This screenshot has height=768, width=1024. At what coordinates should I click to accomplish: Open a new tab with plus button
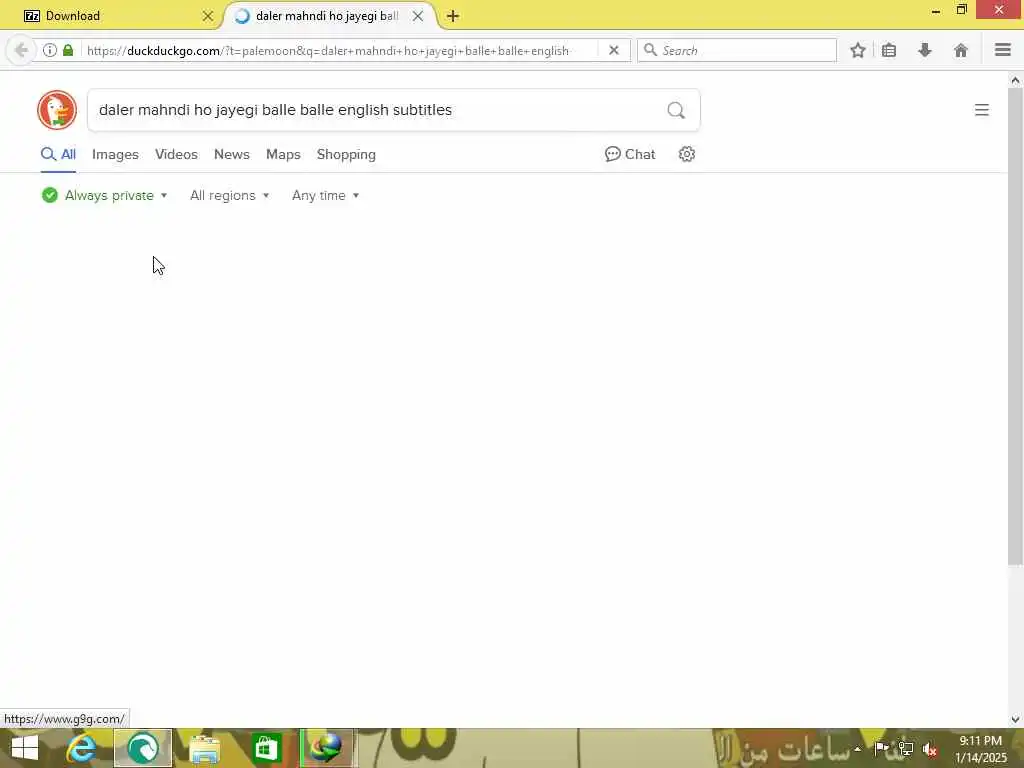pos(453,16)
